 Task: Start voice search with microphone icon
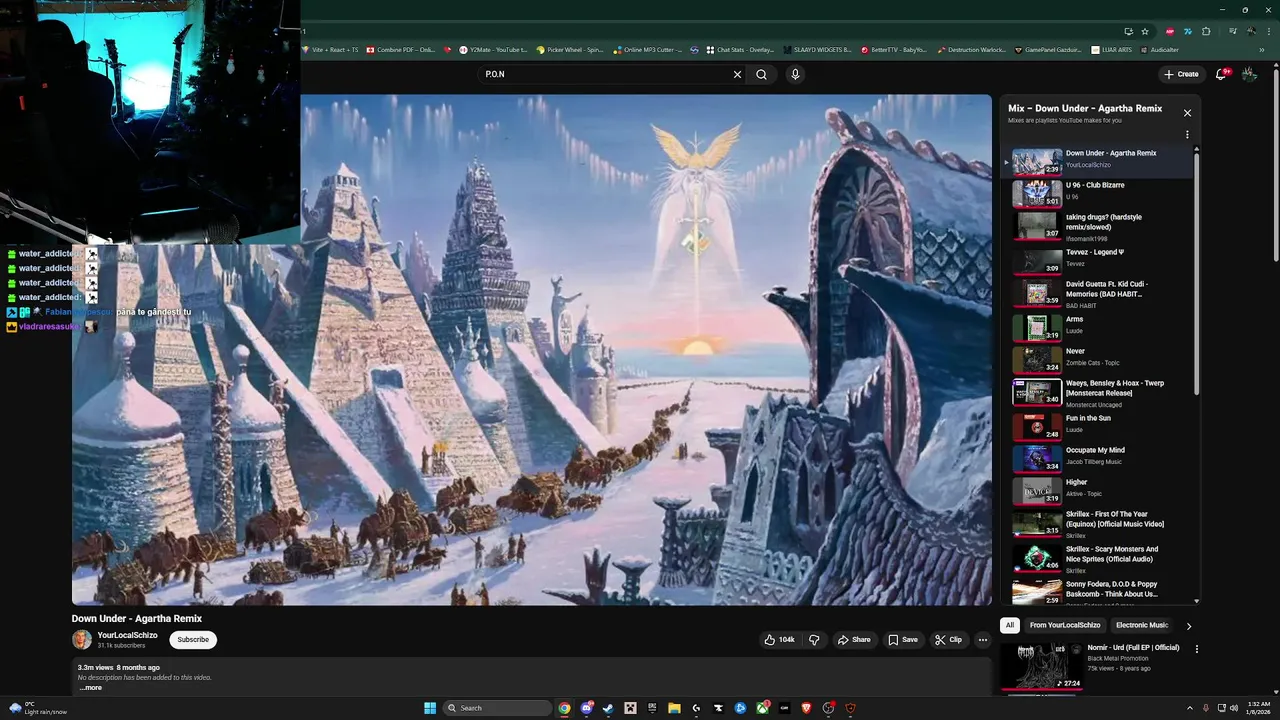click(x=795, y=74)
